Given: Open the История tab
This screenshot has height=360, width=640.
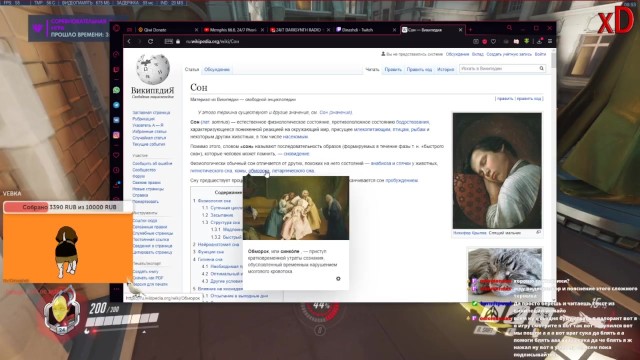Looking at the screenshot, I should (x=446, y=70).
